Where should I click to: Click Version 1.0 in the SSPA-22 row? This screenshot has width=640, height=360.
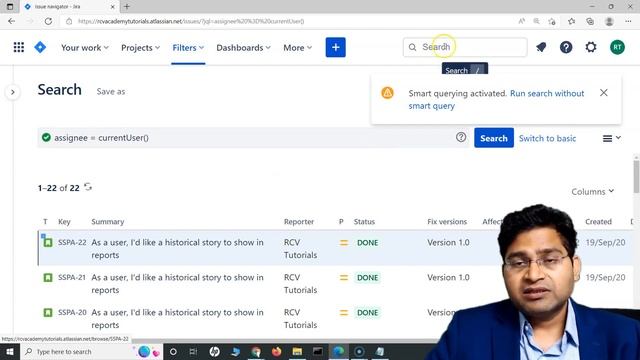coord(448,242)
